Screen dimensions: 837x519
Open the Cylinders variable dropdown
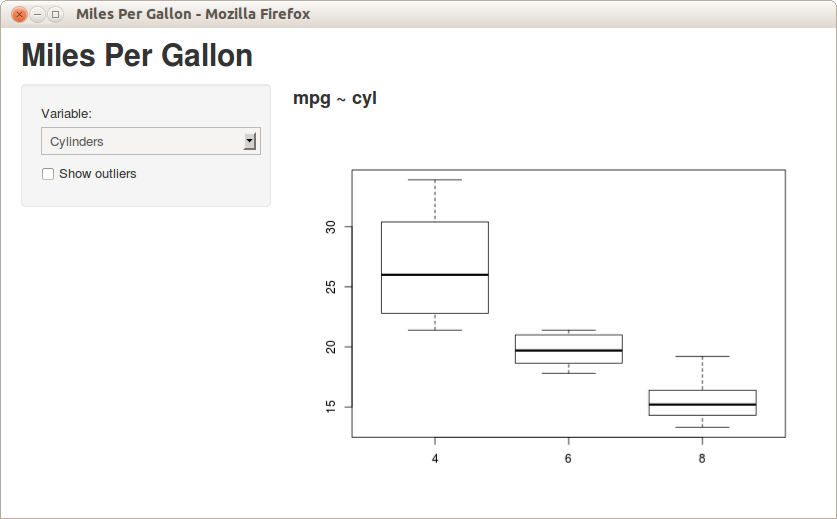point(151,141)
